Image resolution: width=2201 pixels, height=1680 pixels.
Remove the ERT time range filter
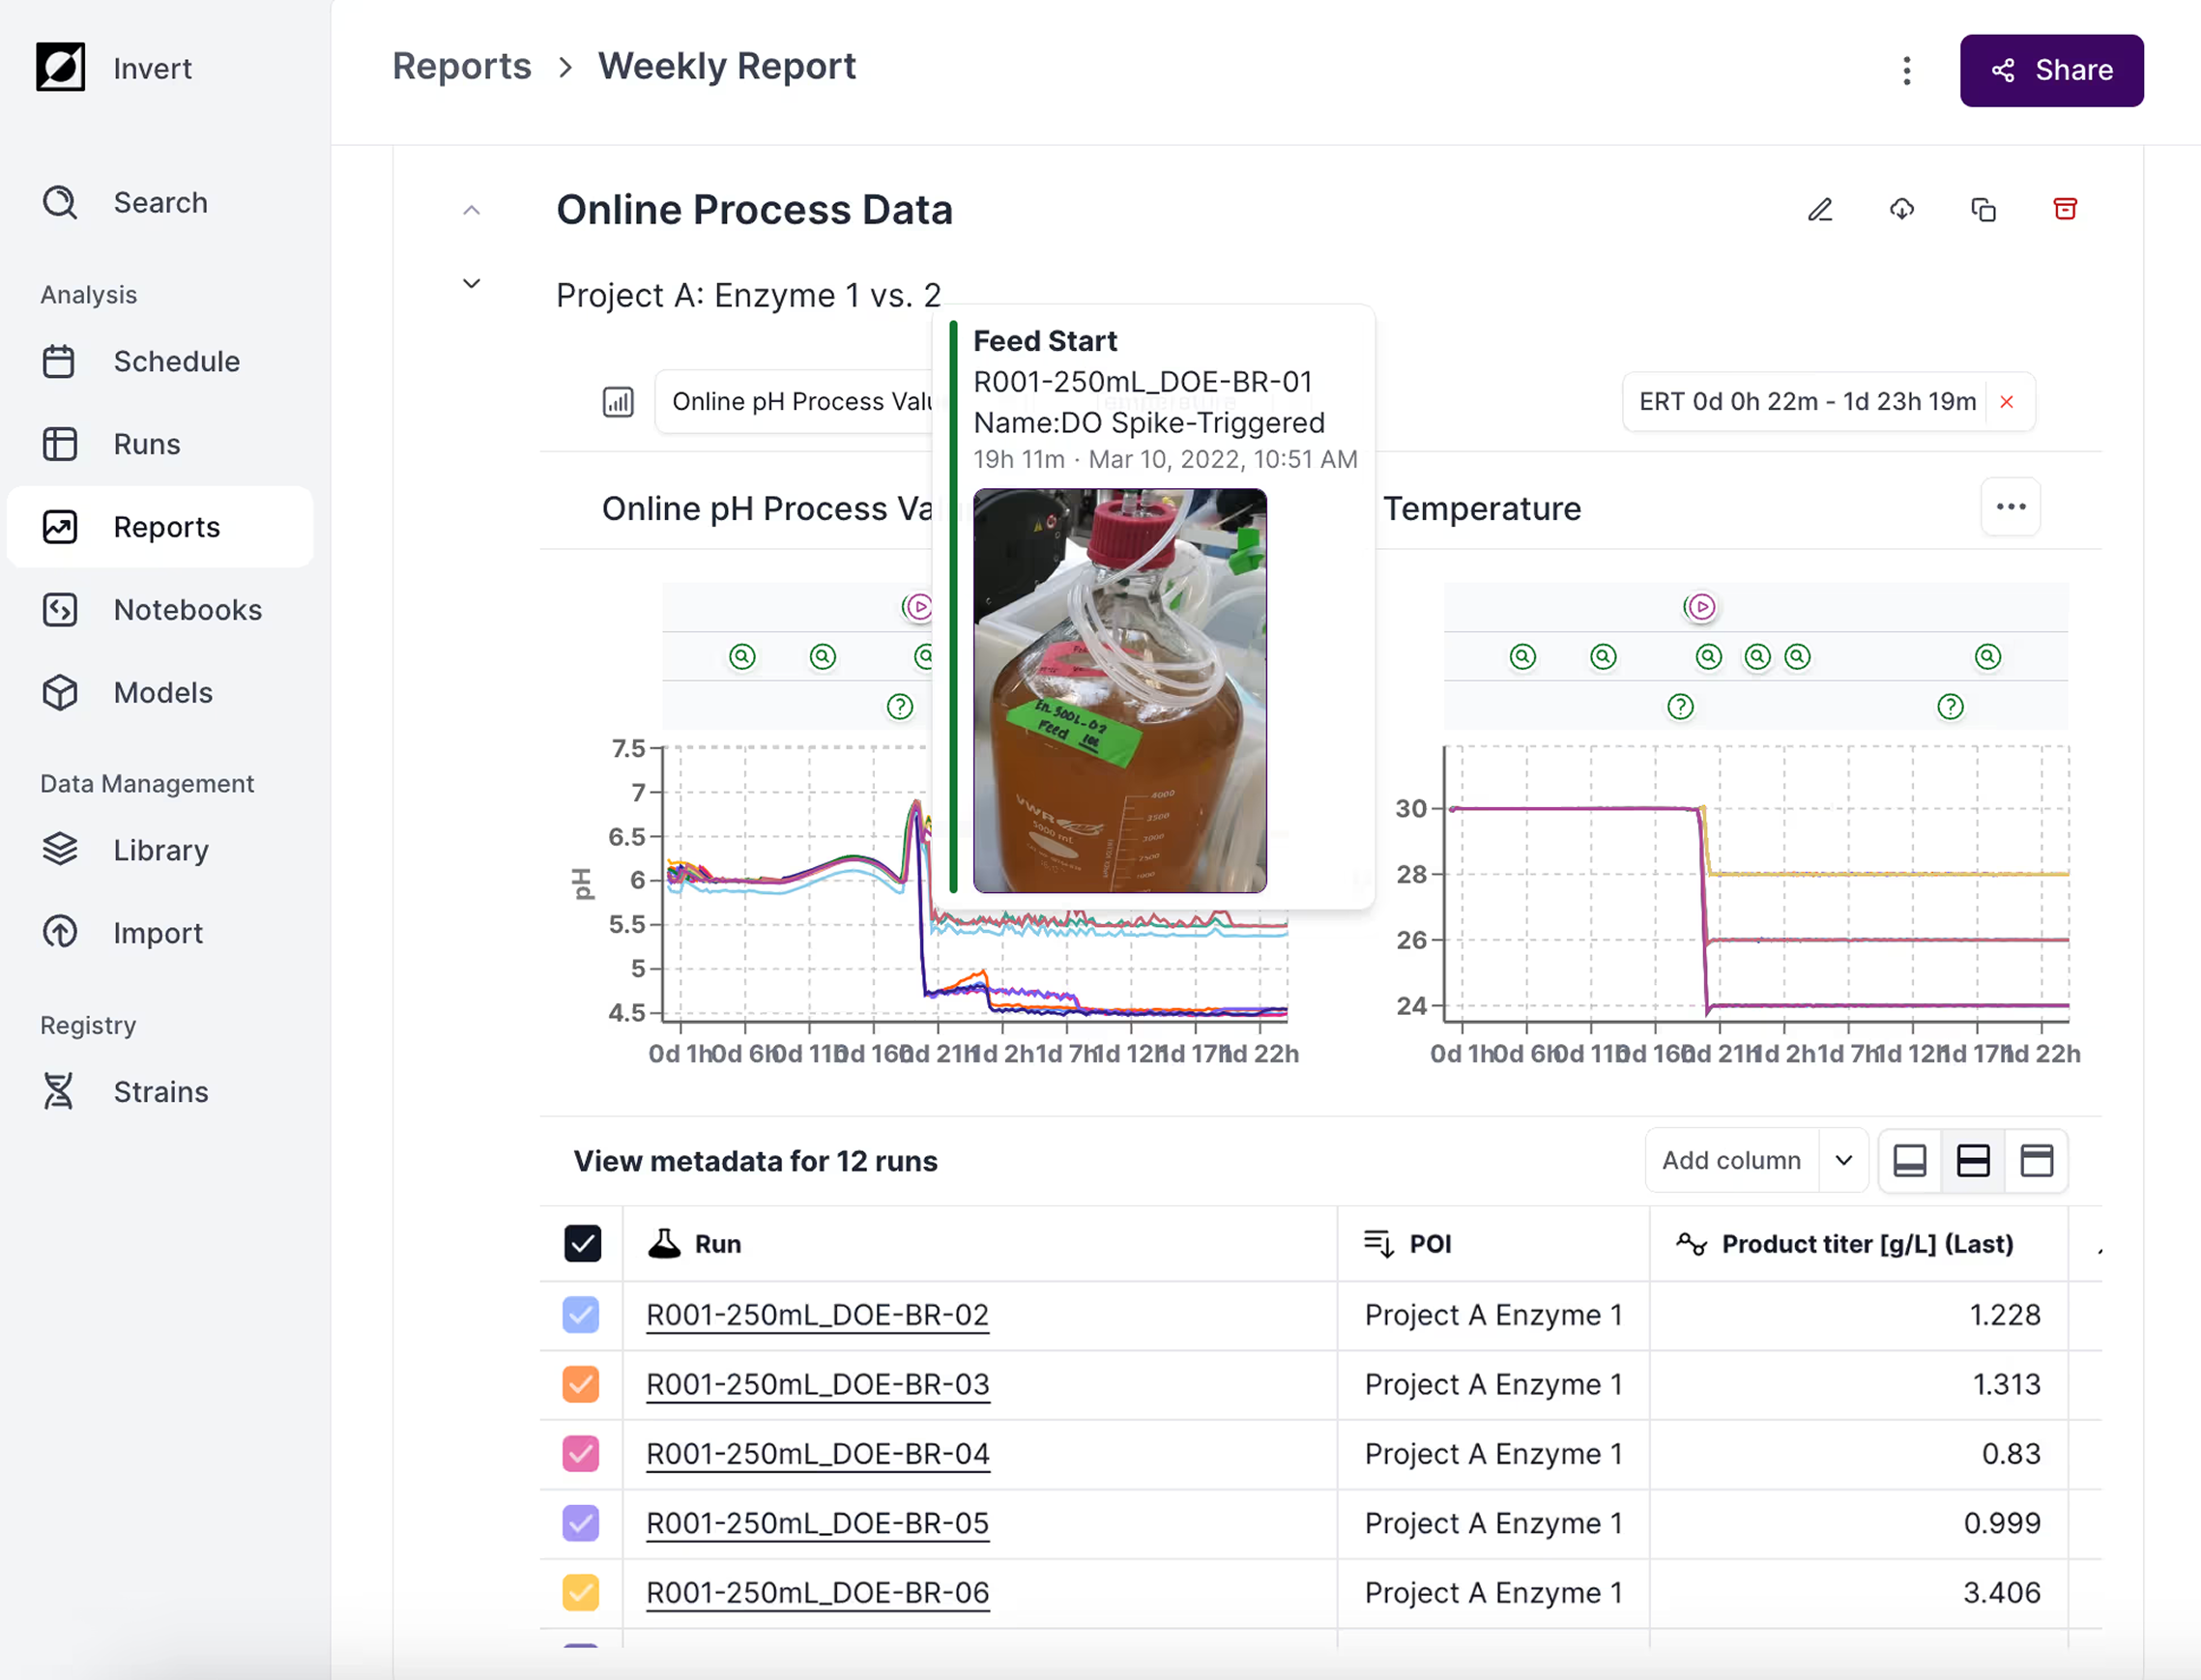[x=2006, y=402]
